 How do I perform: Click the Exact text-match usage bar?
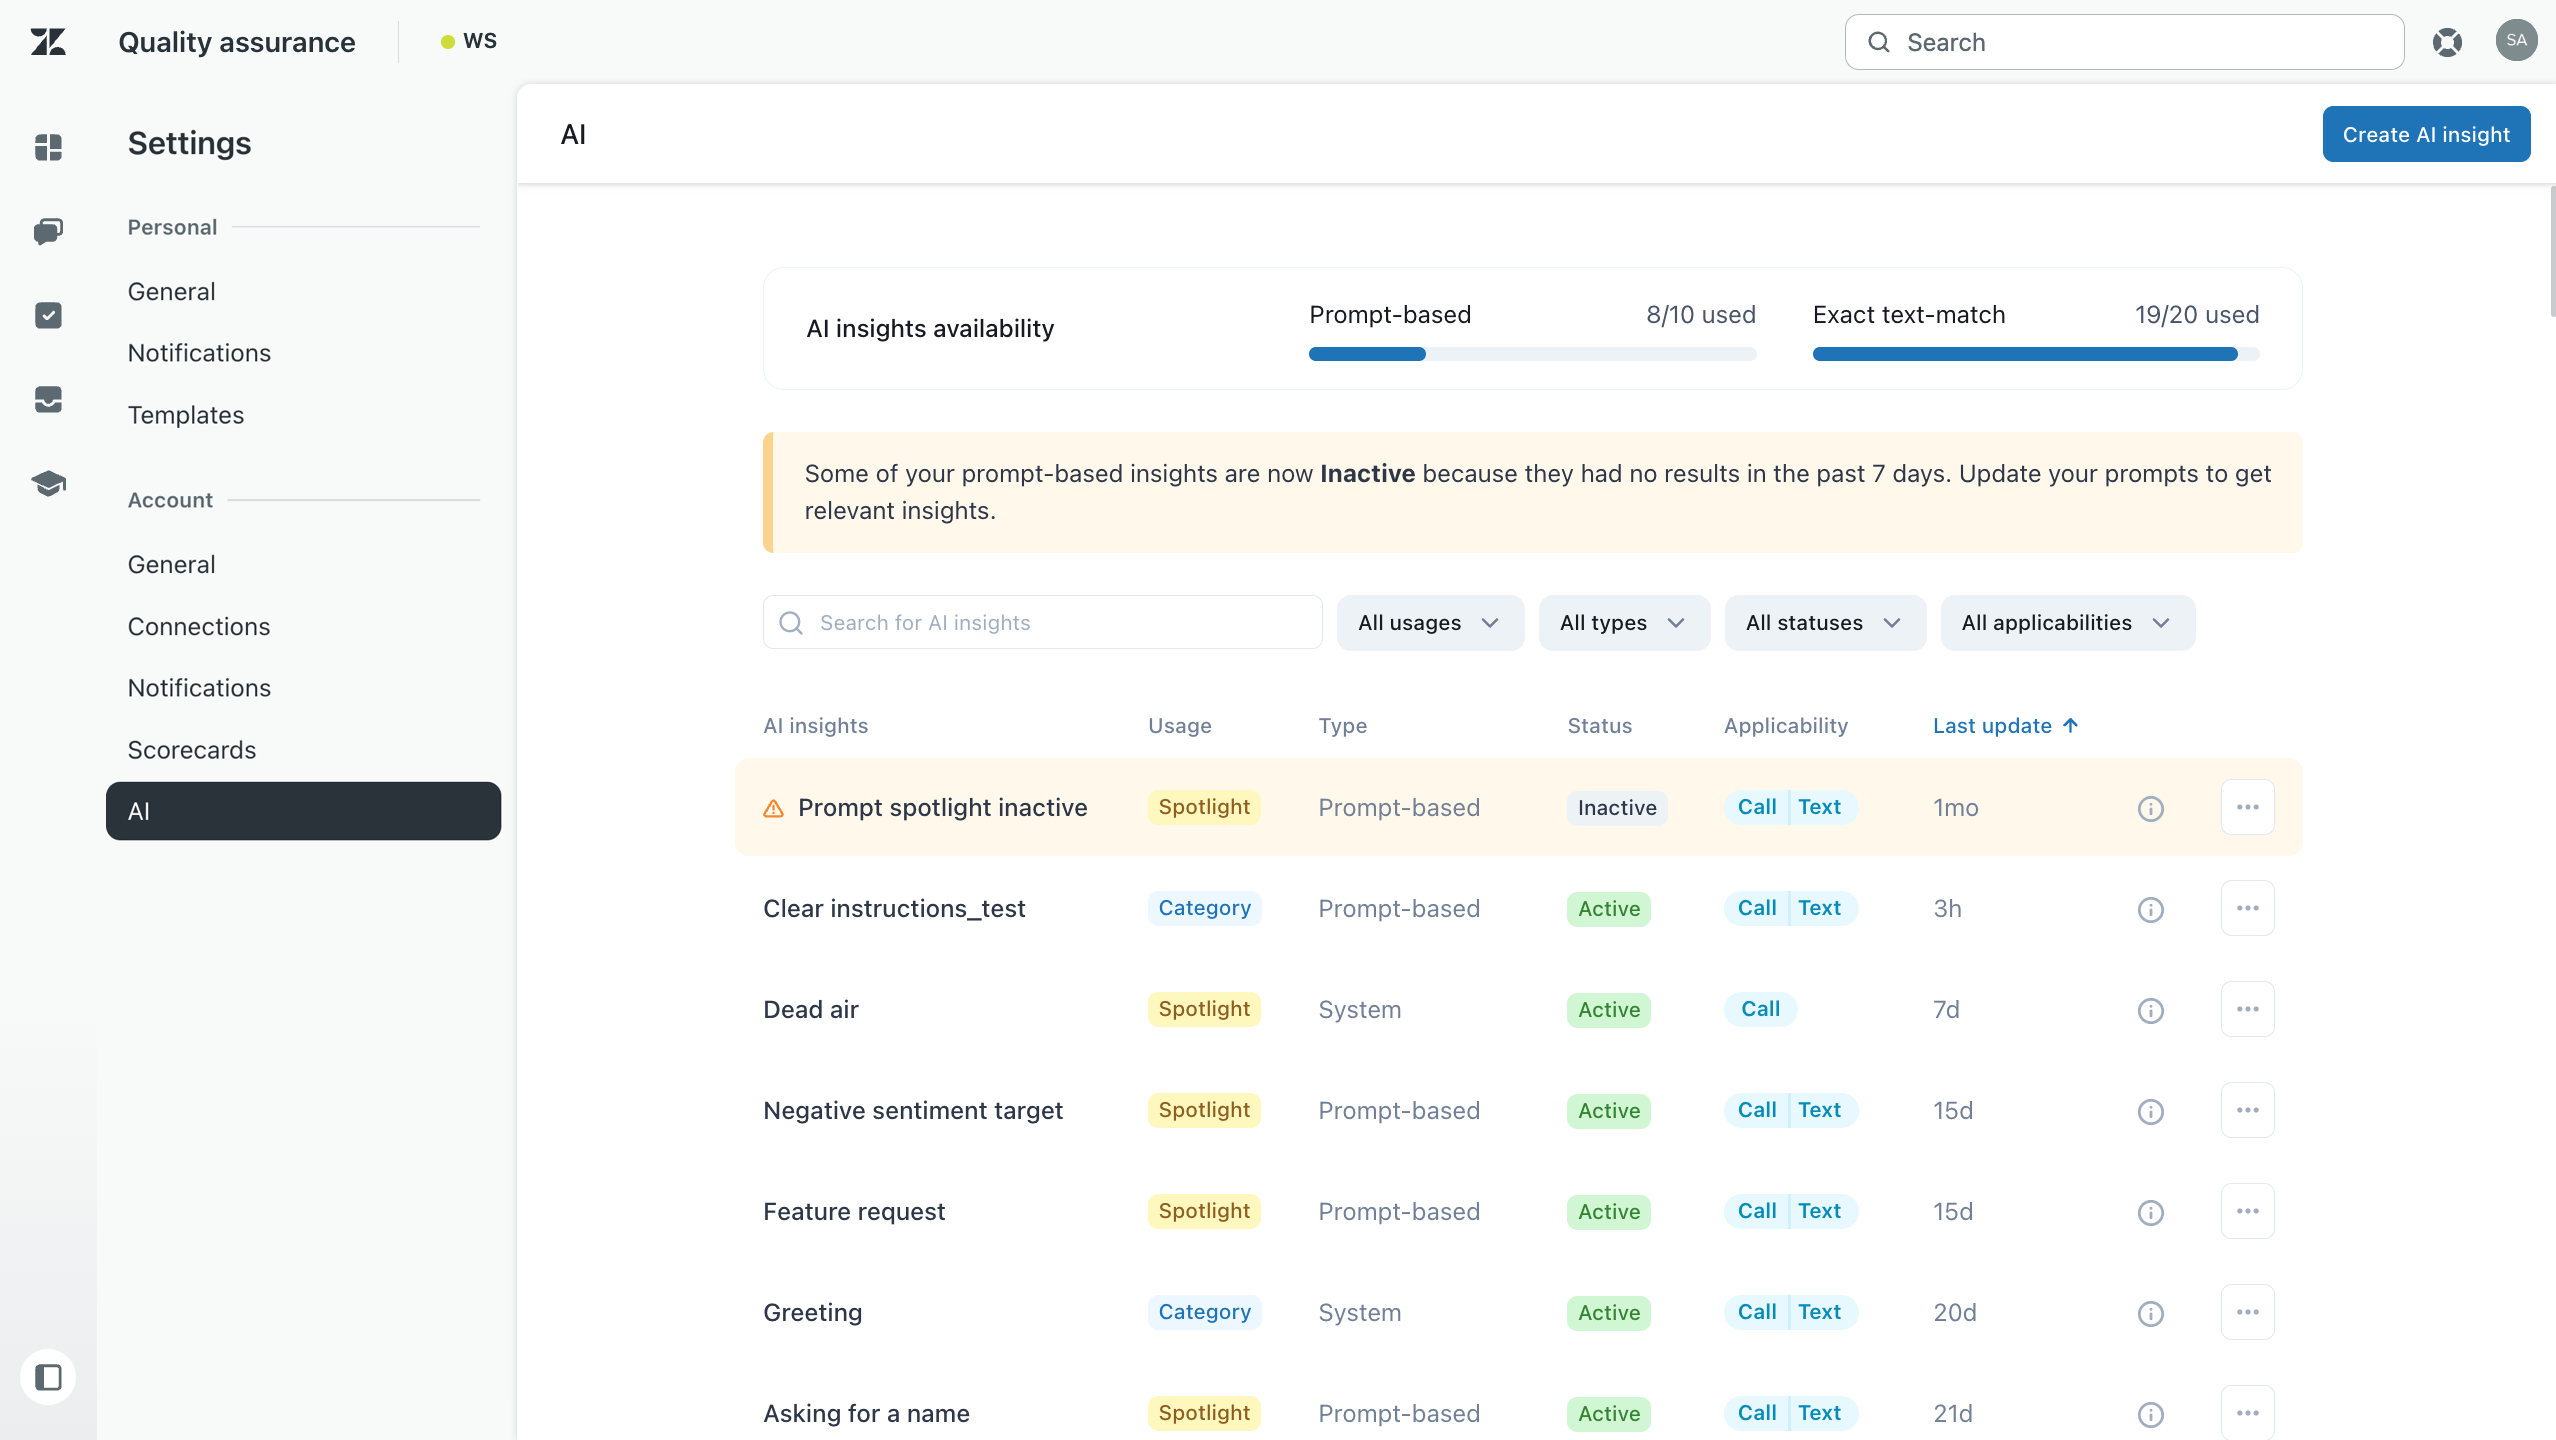pos(2035,354)
